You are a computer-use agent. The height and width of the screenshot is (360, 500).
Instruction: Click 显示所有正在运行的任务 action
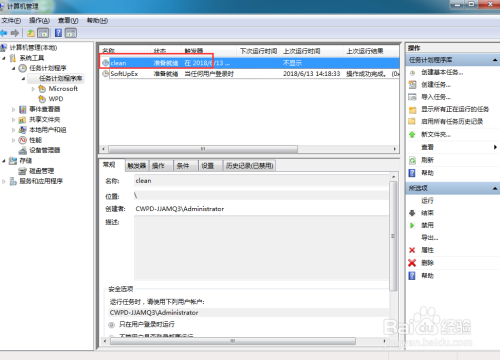tap(455, 109)
